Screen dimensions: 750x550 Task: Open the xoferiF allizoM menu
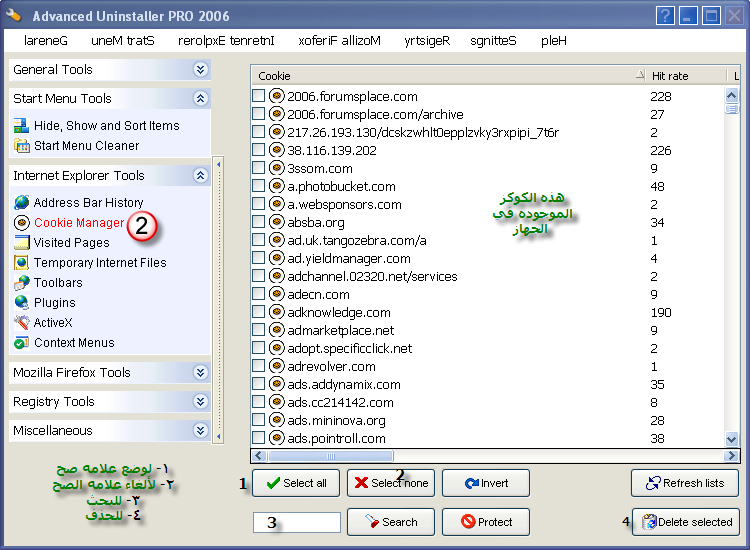[x=340, y=41]
